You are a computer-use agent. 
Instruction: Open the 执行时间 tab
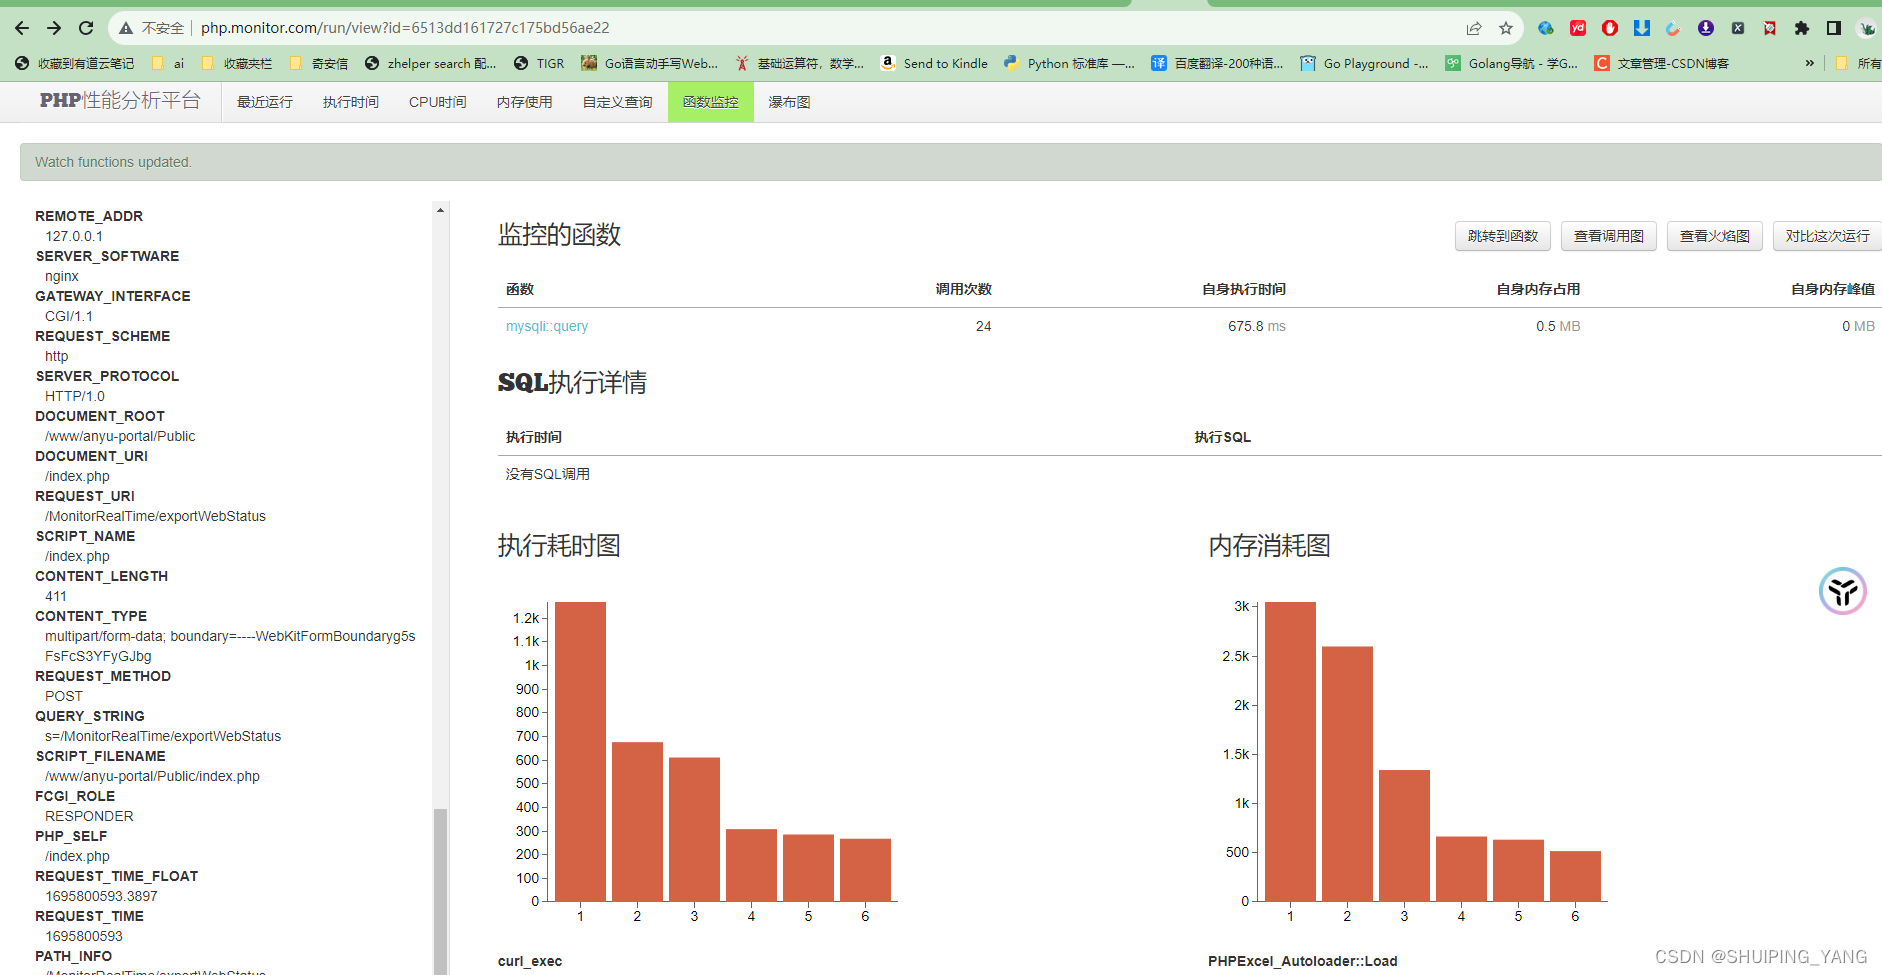coord(351,102)
